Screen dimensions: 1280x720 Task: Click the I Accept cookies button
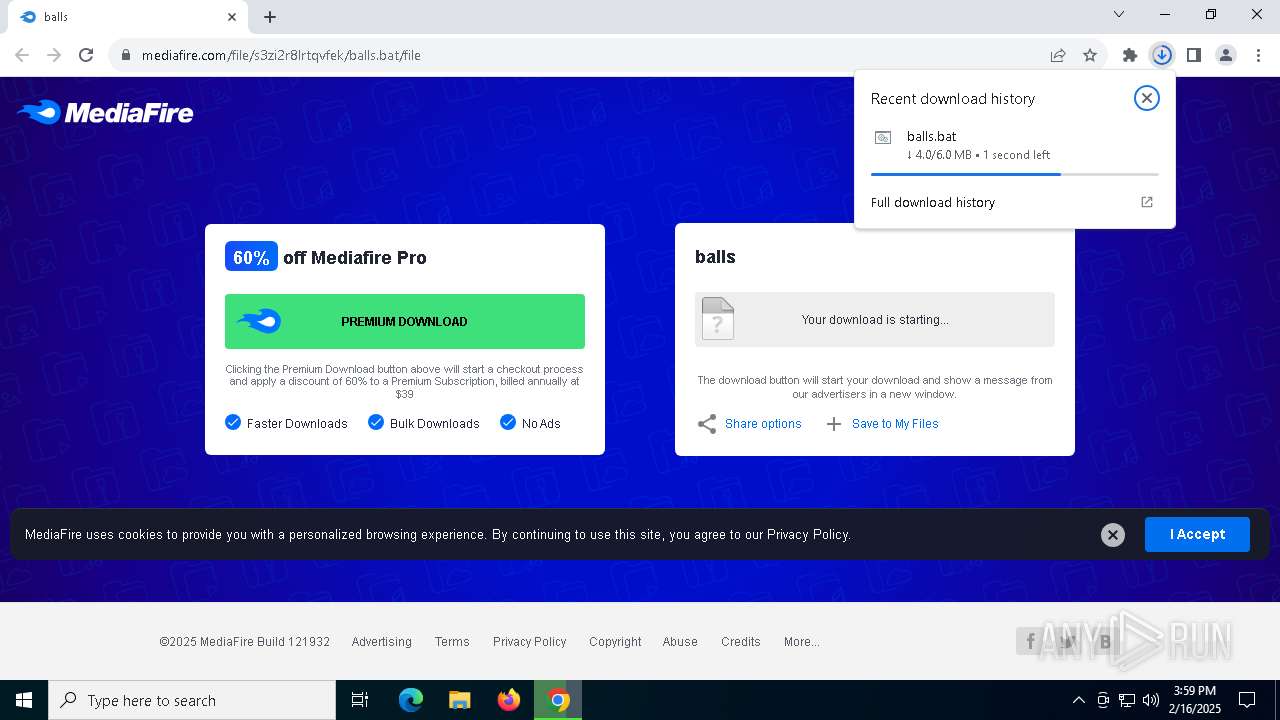pyautogui.click(x=1197, y=534)
